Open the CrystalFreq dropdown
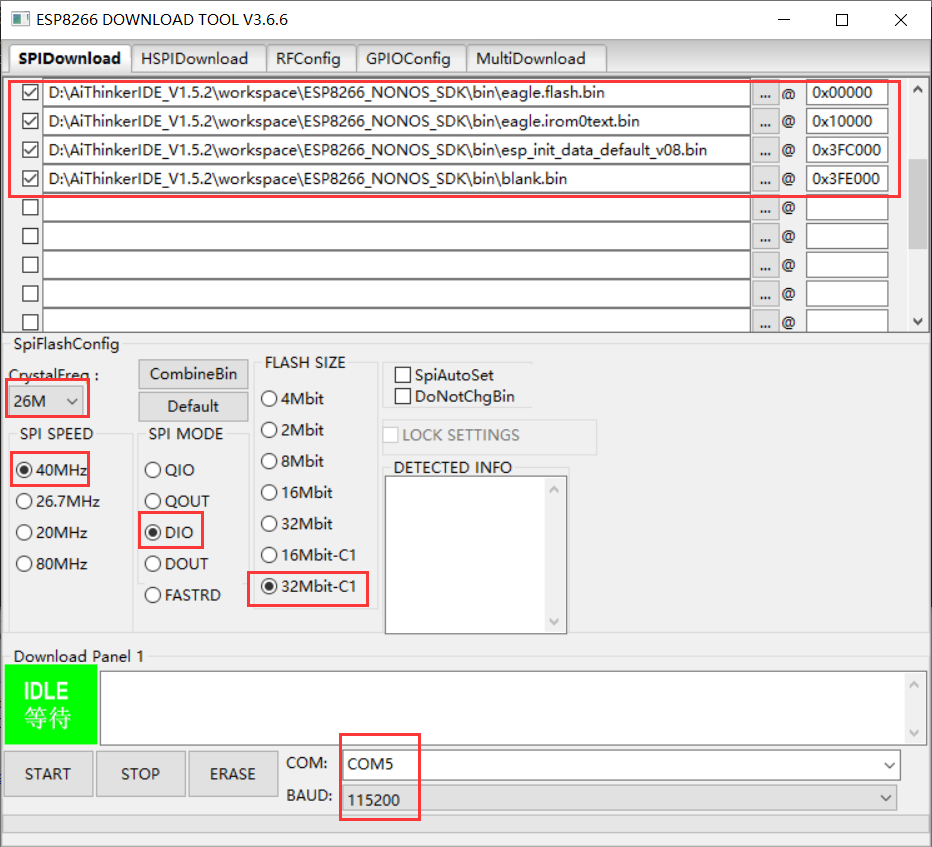 46,401
